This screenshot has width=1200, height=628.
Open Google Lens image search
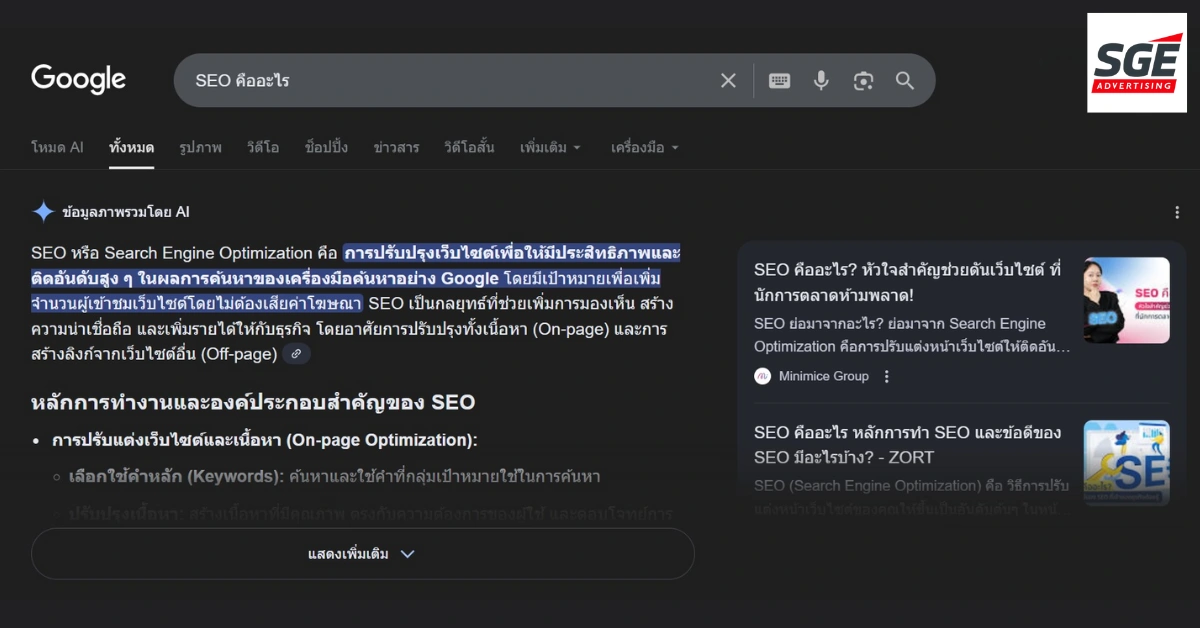[x=863, y=81]
